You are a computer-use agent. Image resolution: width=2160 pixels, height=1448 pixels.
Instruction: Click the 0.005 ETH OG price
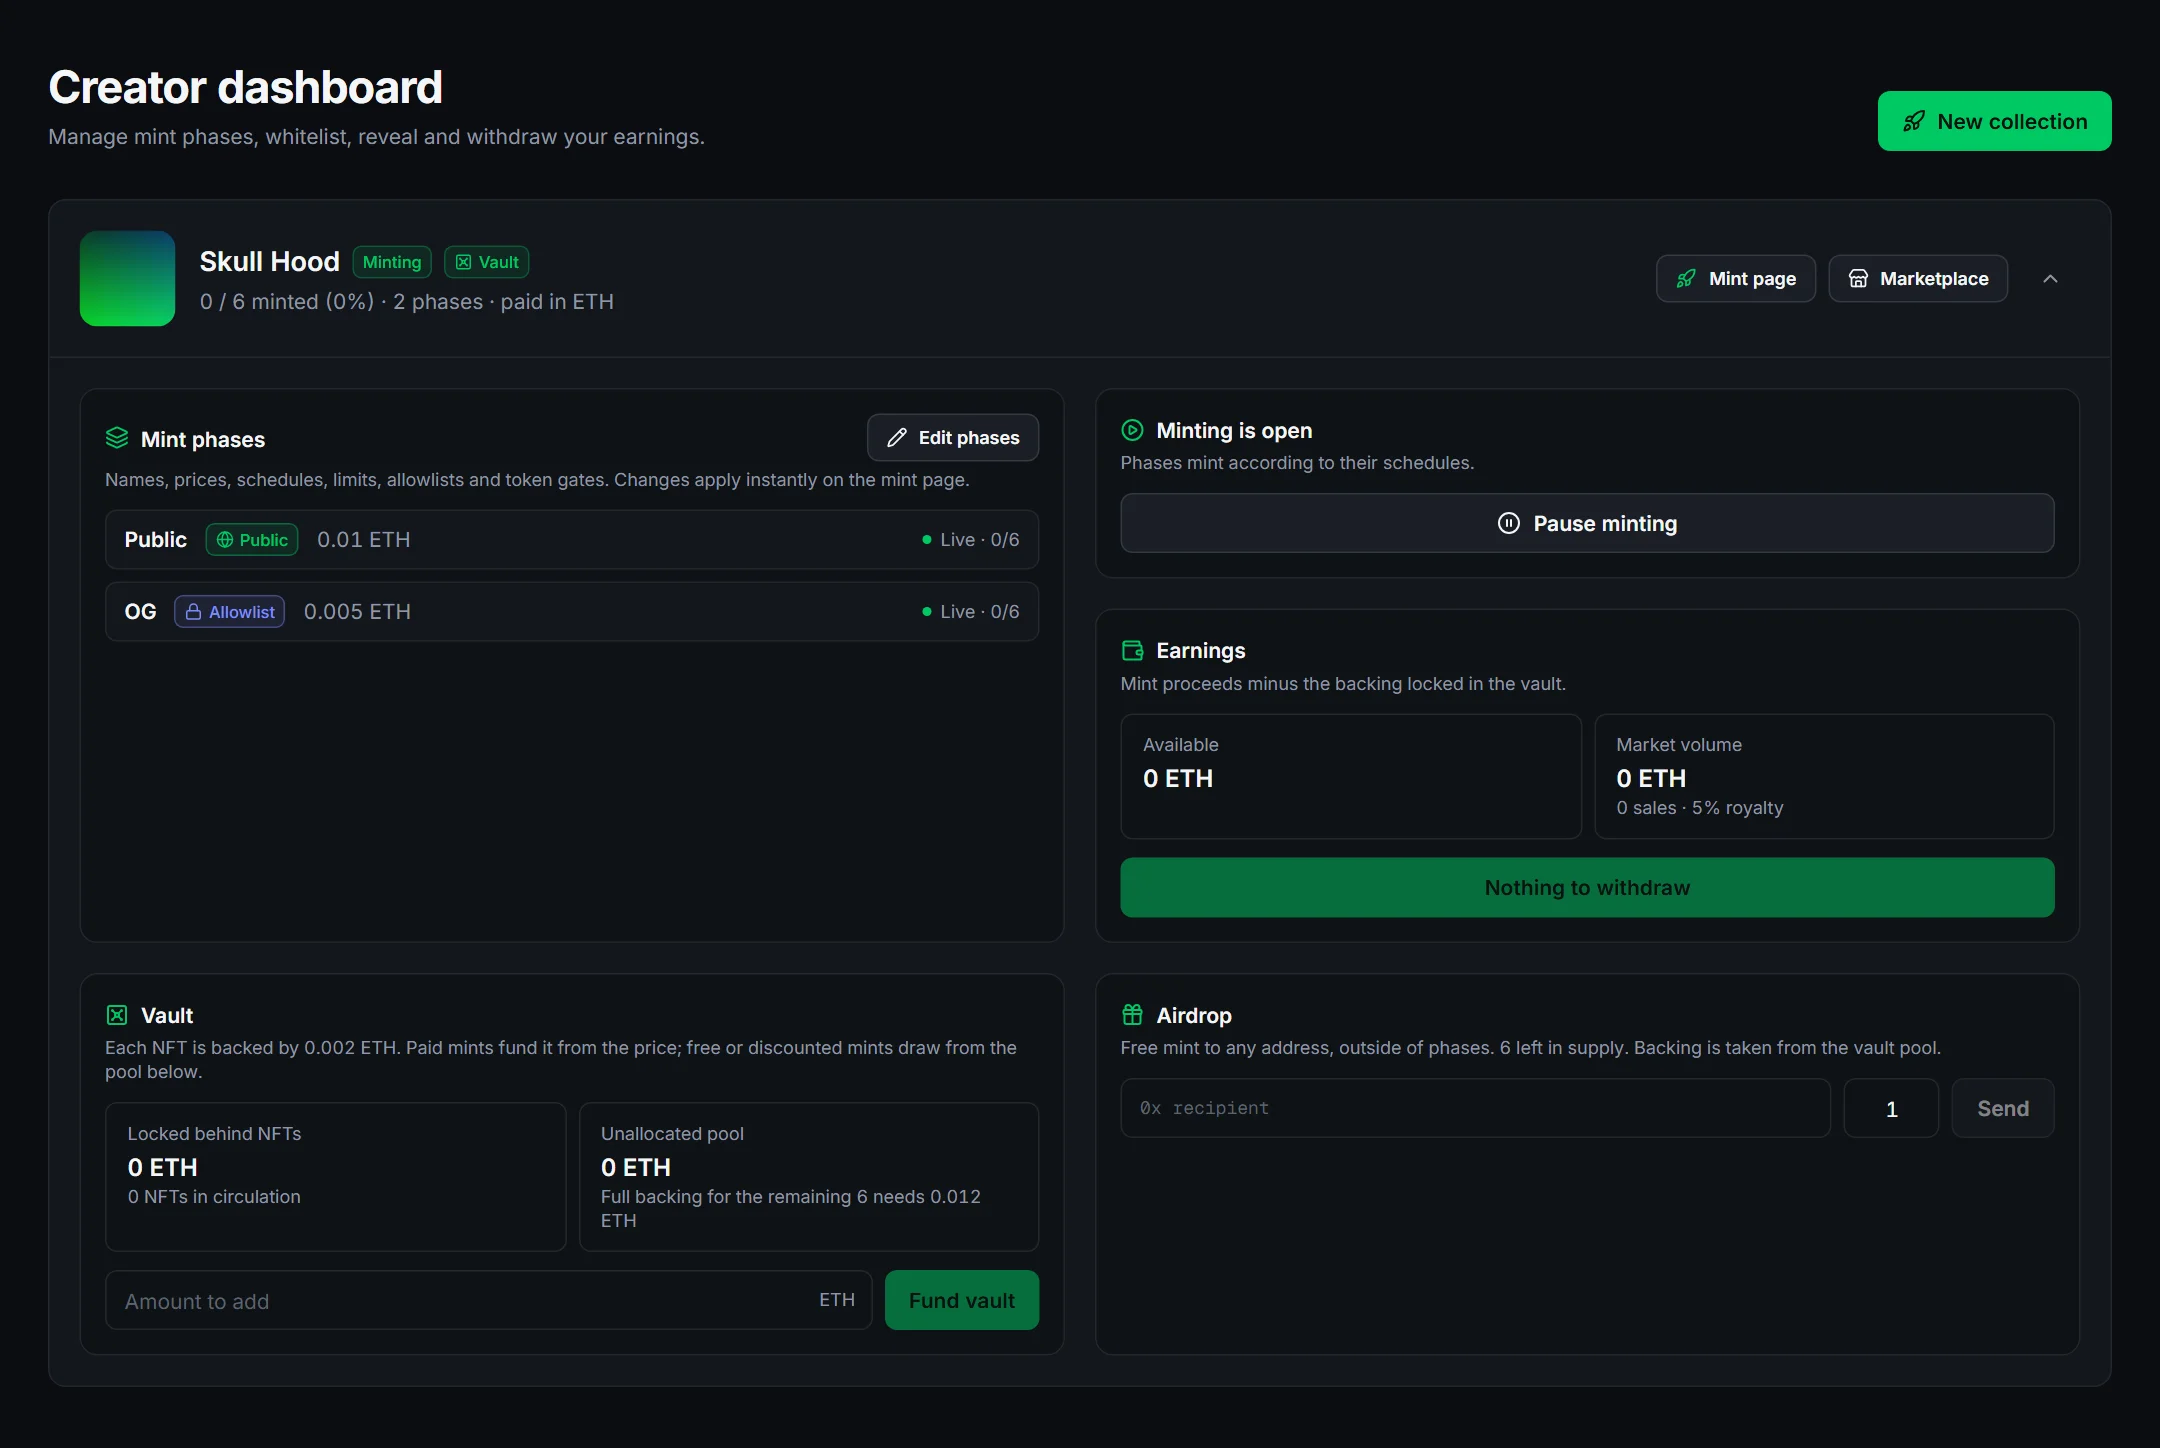pyautogui.click(x=357, y=612)
